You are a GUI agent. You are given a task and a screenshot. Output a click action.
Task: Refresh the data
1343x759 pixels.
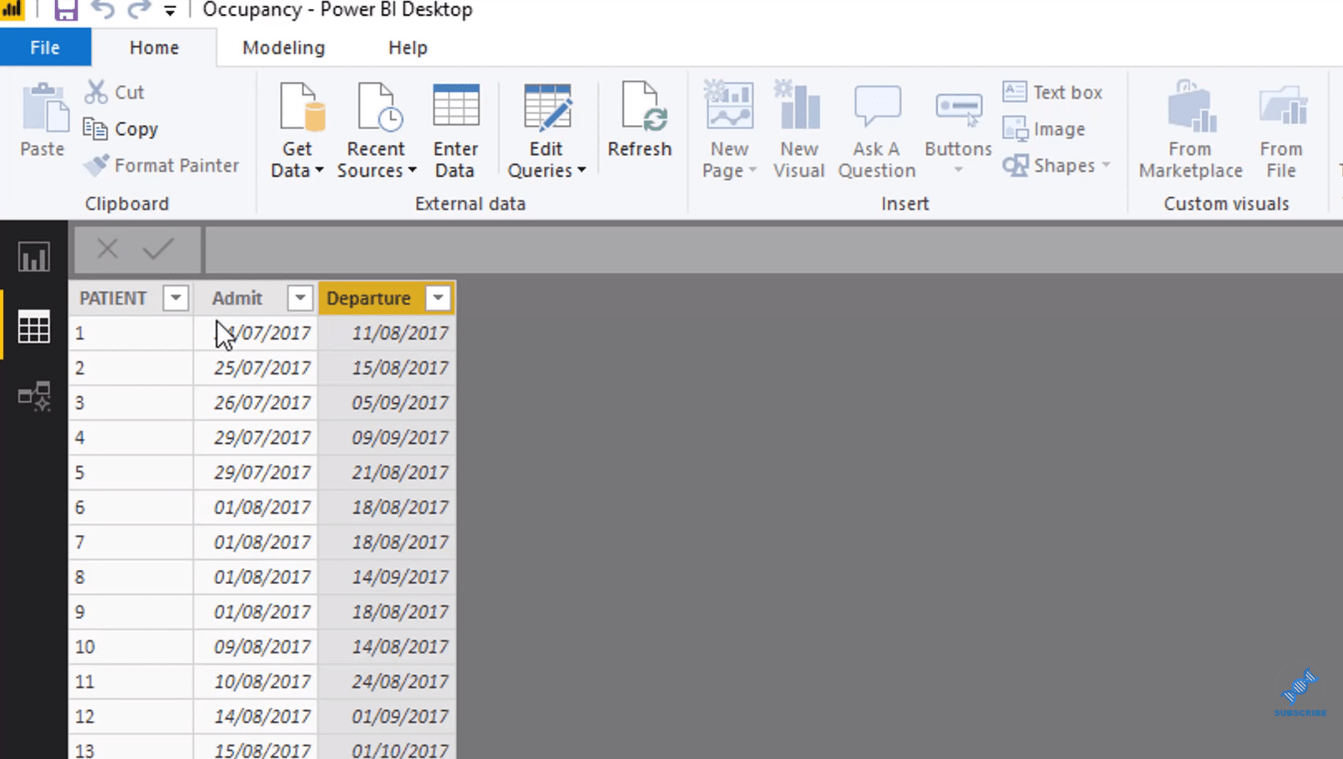[x=640, y=121]
